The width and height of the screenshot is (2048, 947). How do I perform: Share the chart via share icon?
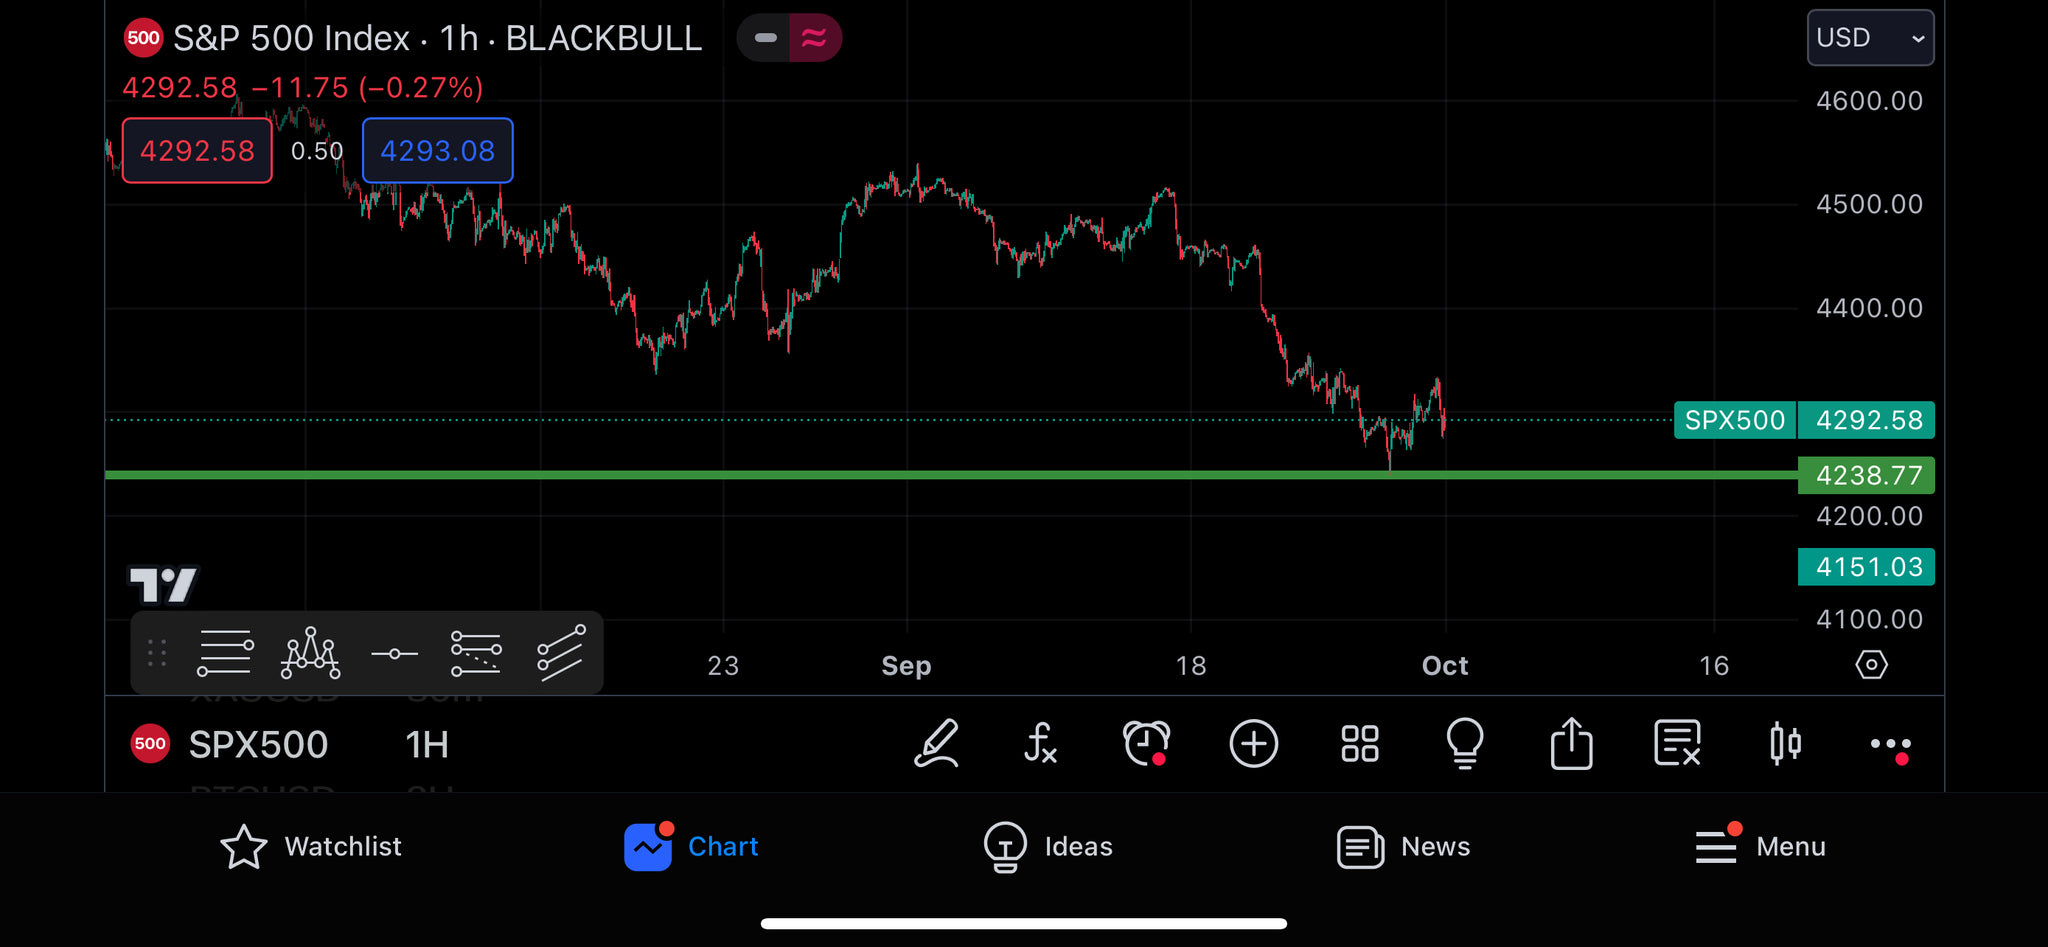click(x=1571, y=744)
